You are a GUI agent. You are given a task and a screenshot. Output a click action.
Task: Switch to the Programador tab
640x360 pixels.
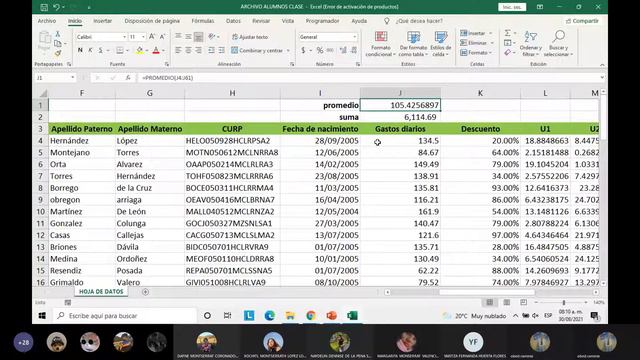pos(322,21)
